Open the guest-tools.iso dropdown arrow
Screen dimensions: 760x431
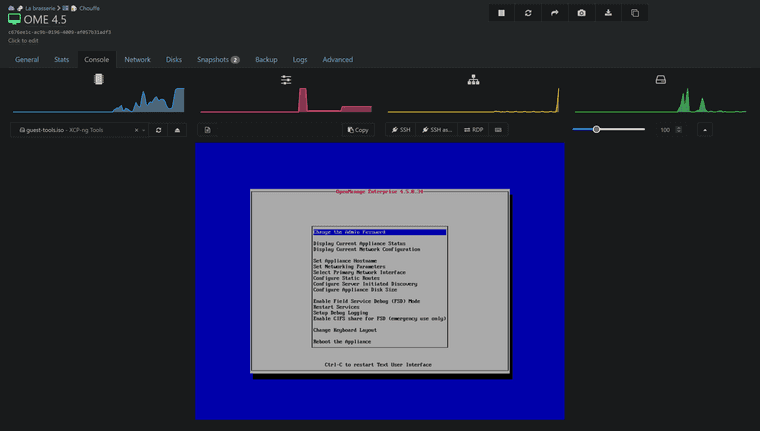point(144,130)
